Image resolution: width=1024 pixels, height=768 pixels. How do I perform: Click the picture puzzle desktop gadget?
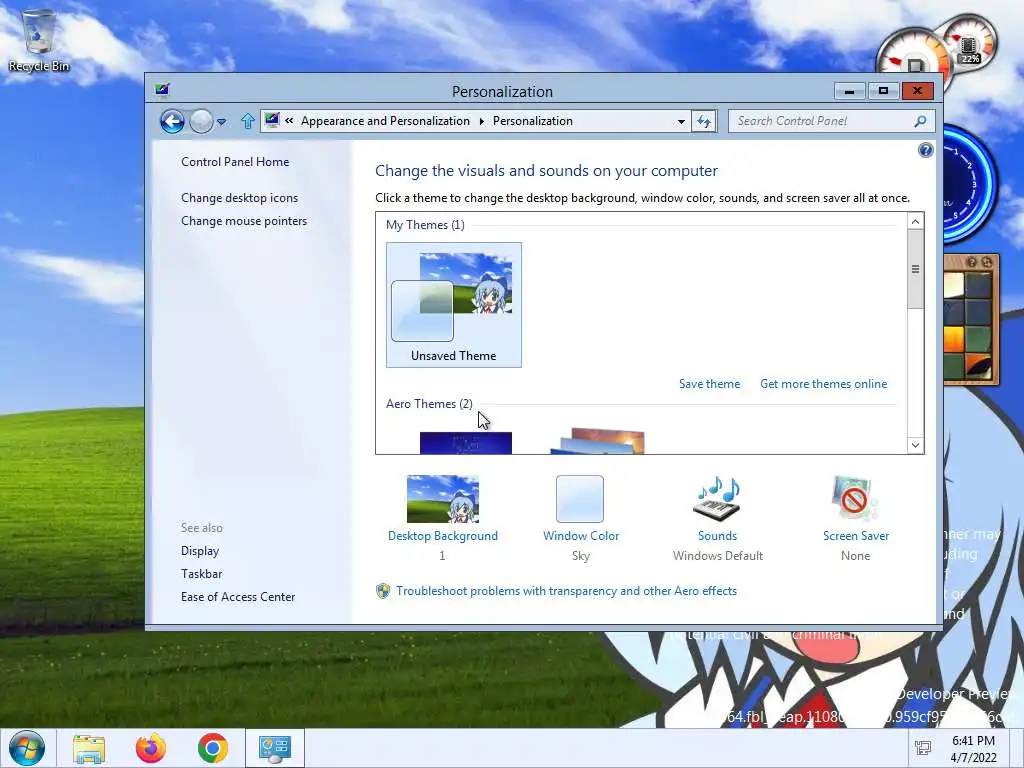971,320
